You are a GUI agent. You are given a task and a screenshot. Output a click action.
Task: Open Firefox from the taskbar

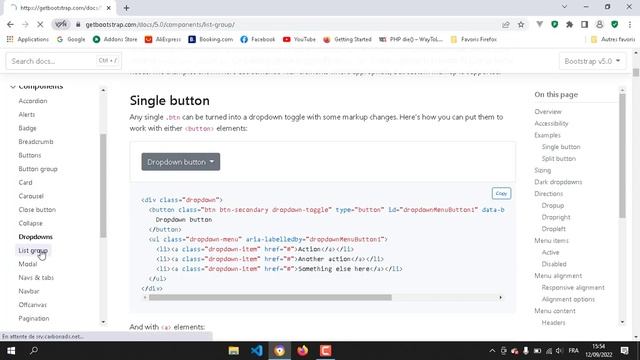pos(302,351)
